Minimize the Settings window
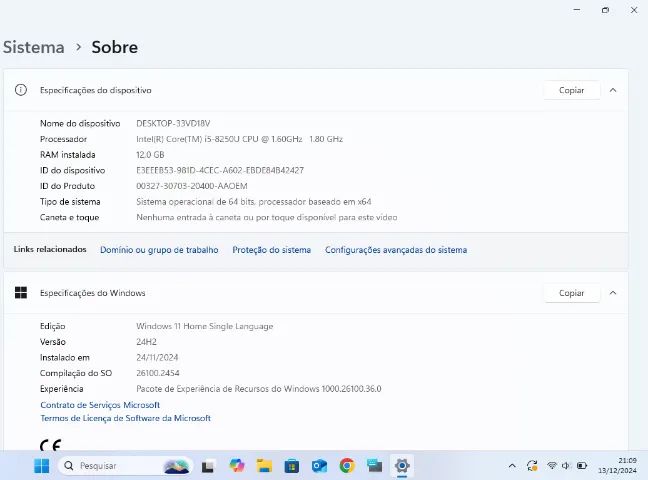Viewport: 648px width, 480px height. click(x=577, y=10)
